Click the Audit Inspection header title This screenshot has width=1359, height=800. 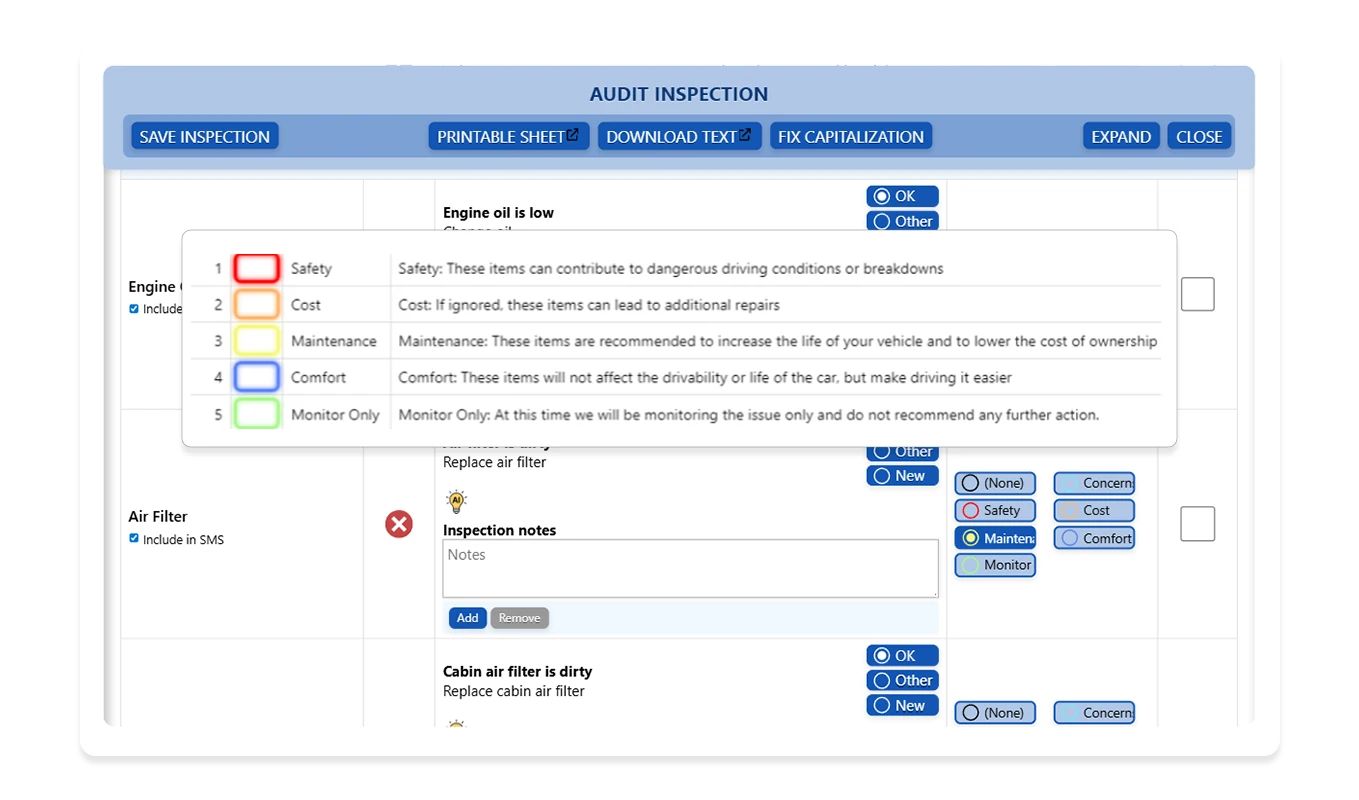coord(679,94)
